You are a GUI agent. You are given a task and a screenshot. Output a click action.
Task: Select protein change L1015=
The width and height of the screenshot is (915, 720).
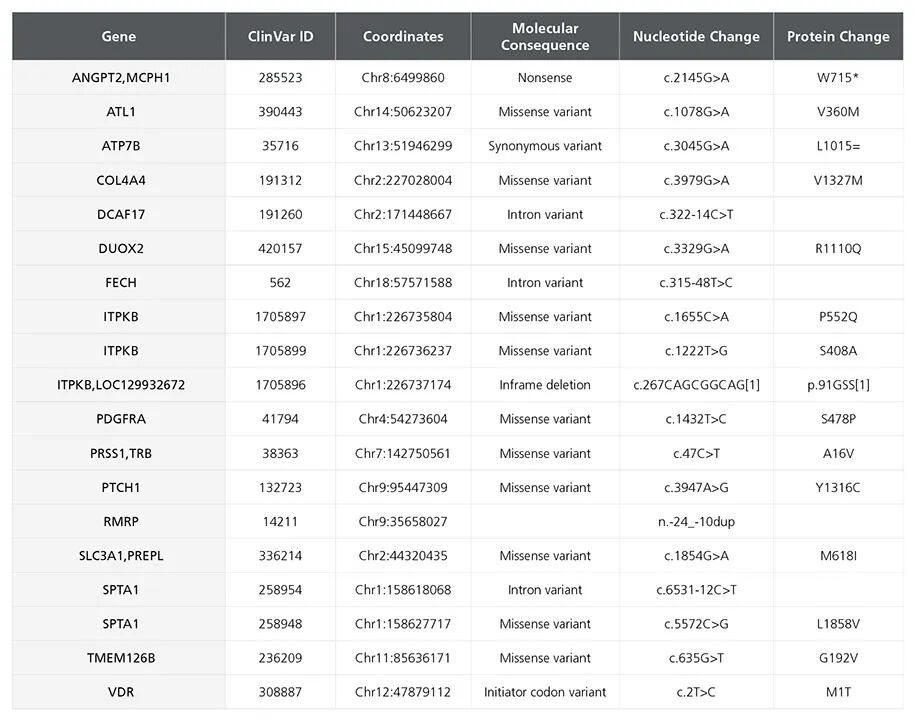click(838, 146)
